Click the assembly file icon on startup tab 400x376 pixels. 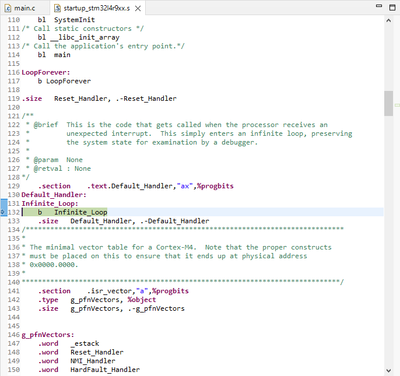coord(58,8)
